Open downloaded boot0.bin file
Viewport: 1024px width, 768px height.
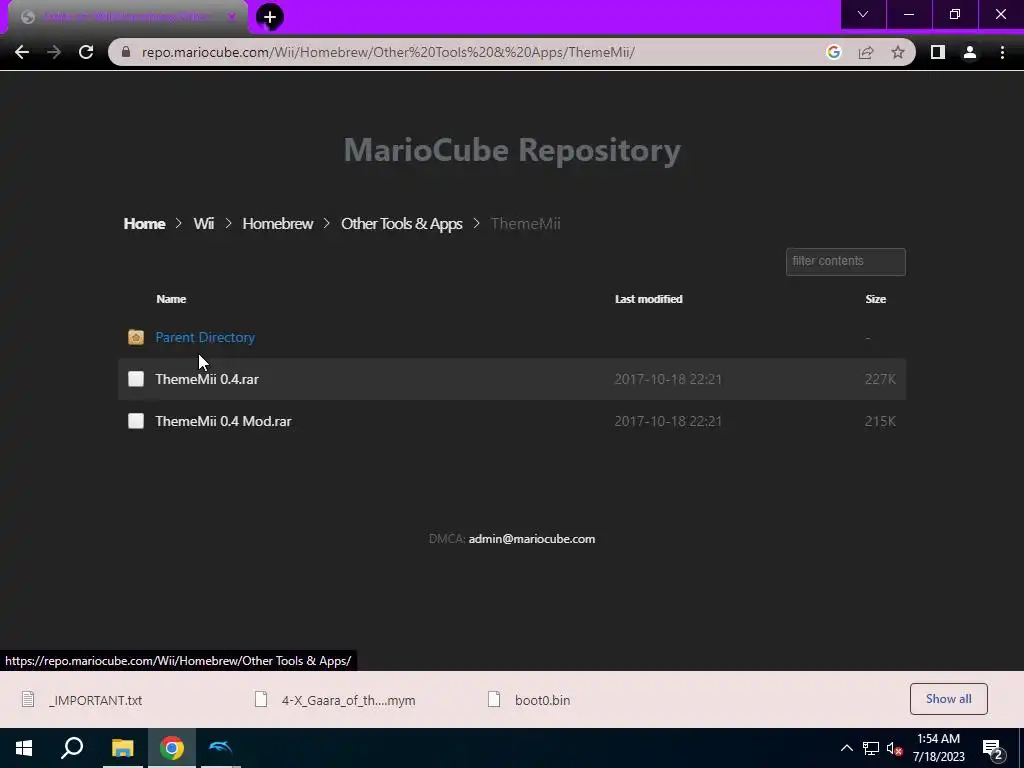click(x=542, y=700)
